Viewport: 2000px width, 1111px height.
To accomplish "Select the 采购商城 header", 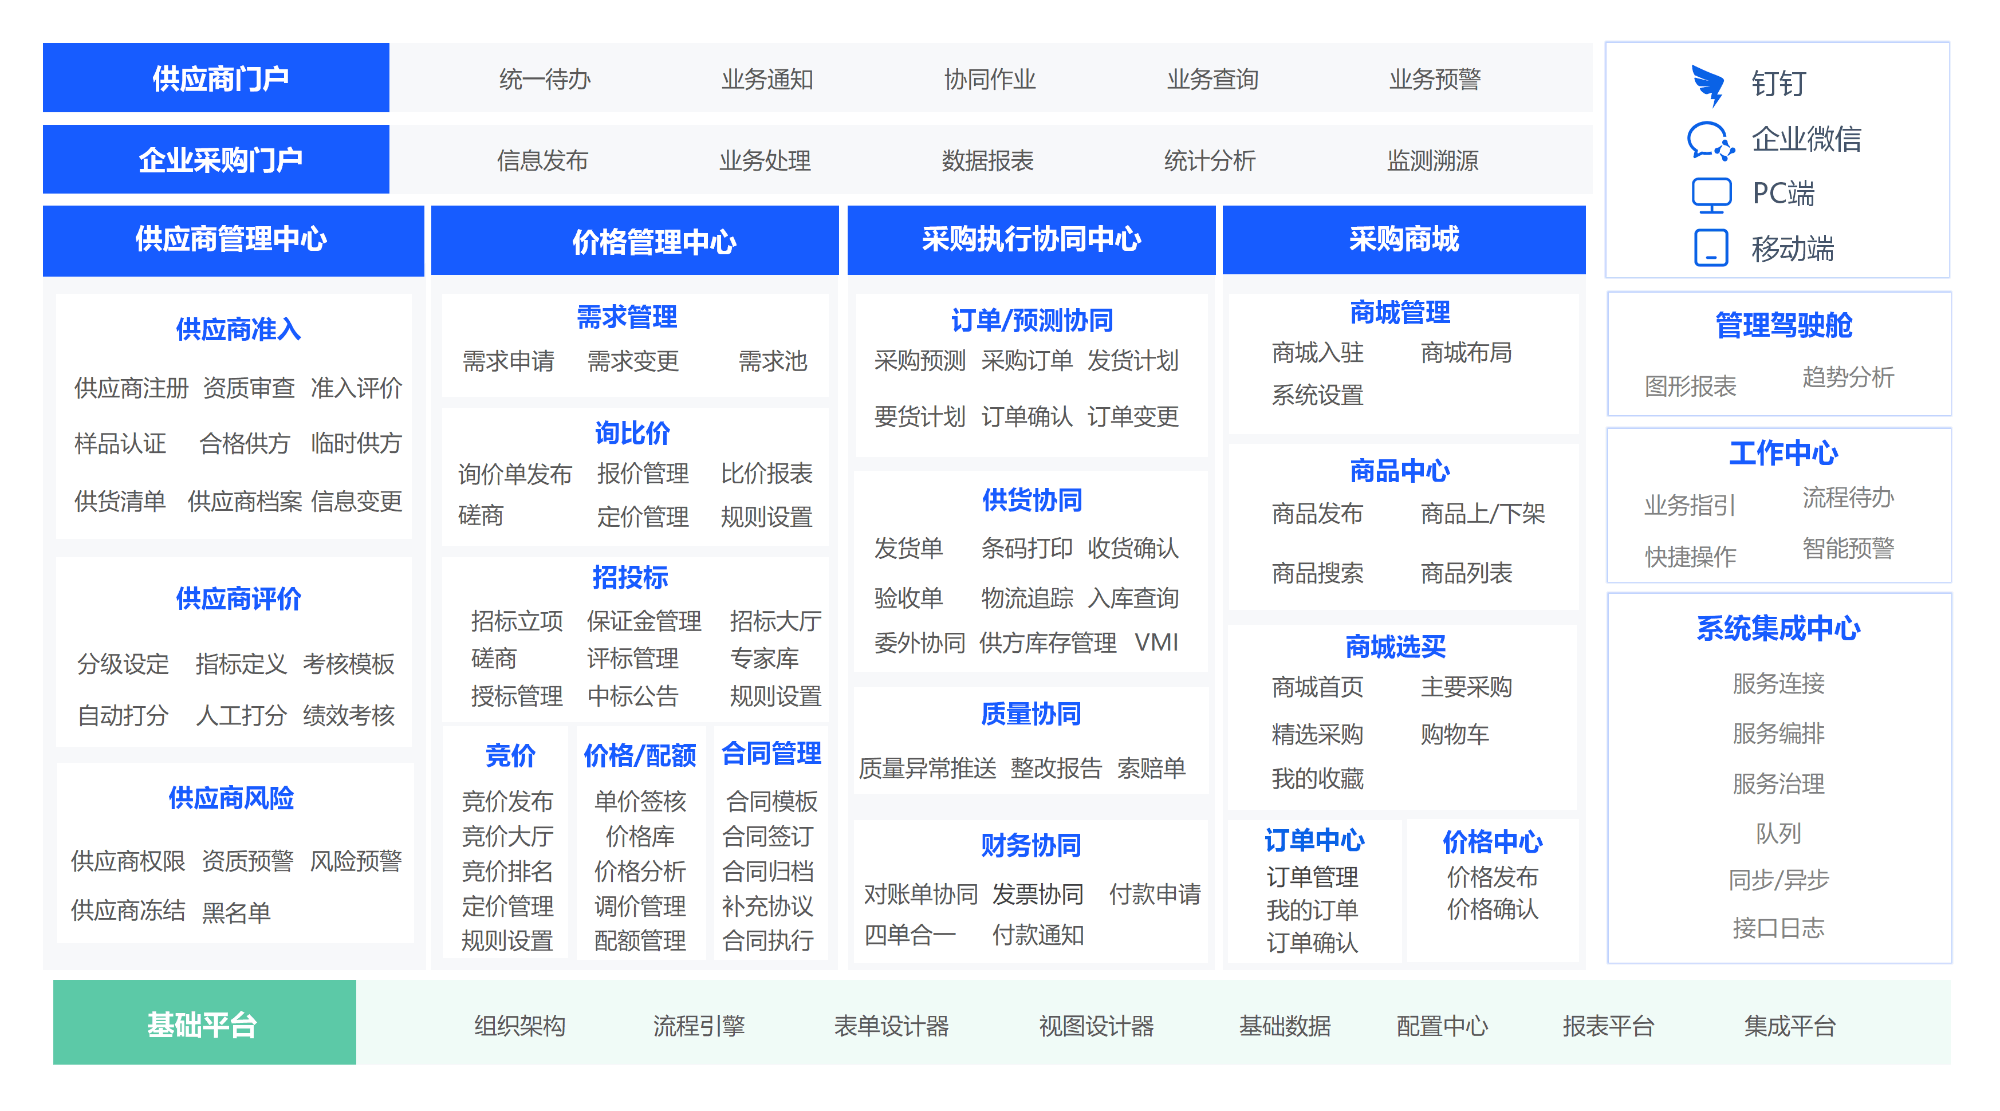I will click(1404, 240).
